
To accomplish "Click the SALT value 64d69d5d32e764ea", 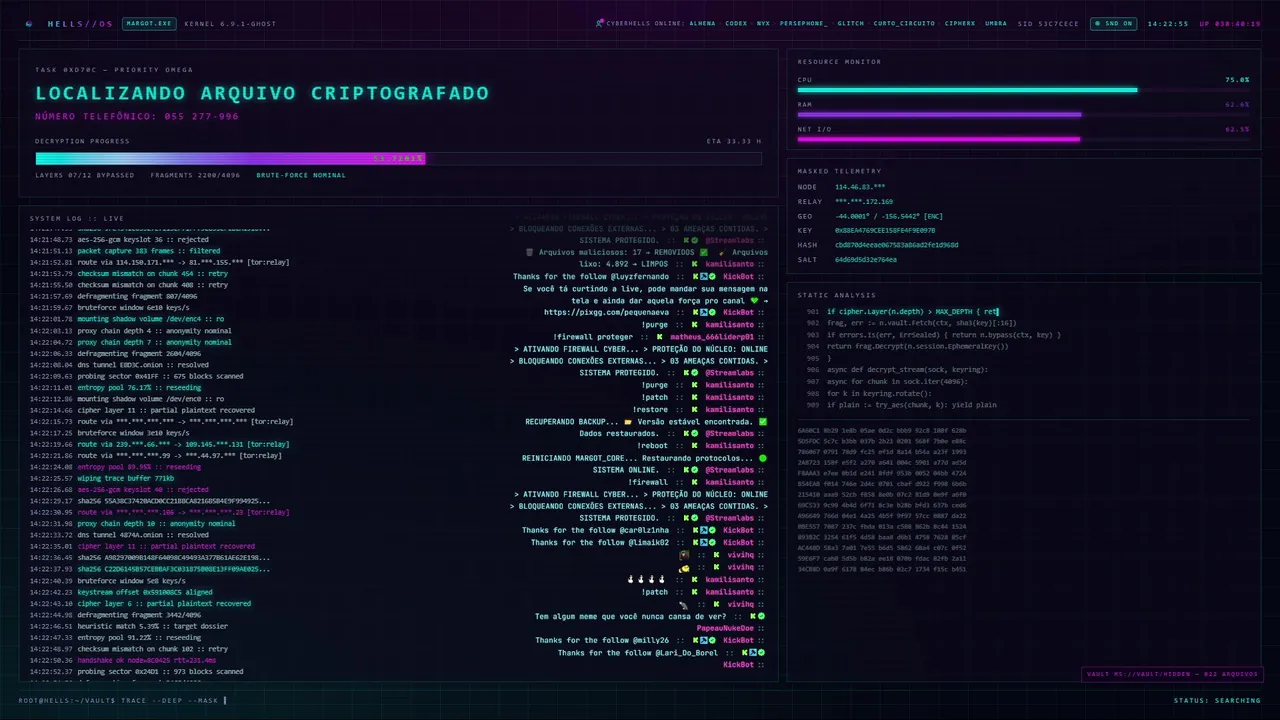I will point(866,259).
